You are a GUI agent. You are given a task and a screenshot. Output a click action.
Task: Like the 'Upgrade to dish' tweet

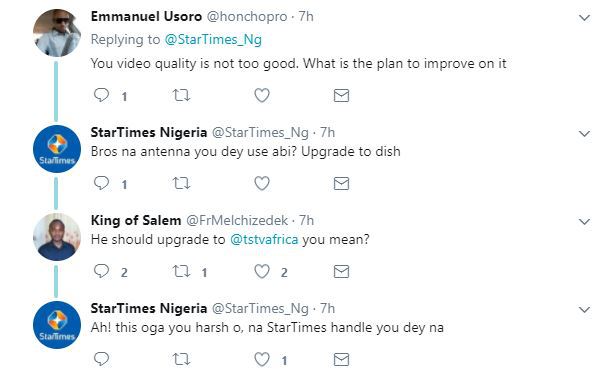(262, 183)
